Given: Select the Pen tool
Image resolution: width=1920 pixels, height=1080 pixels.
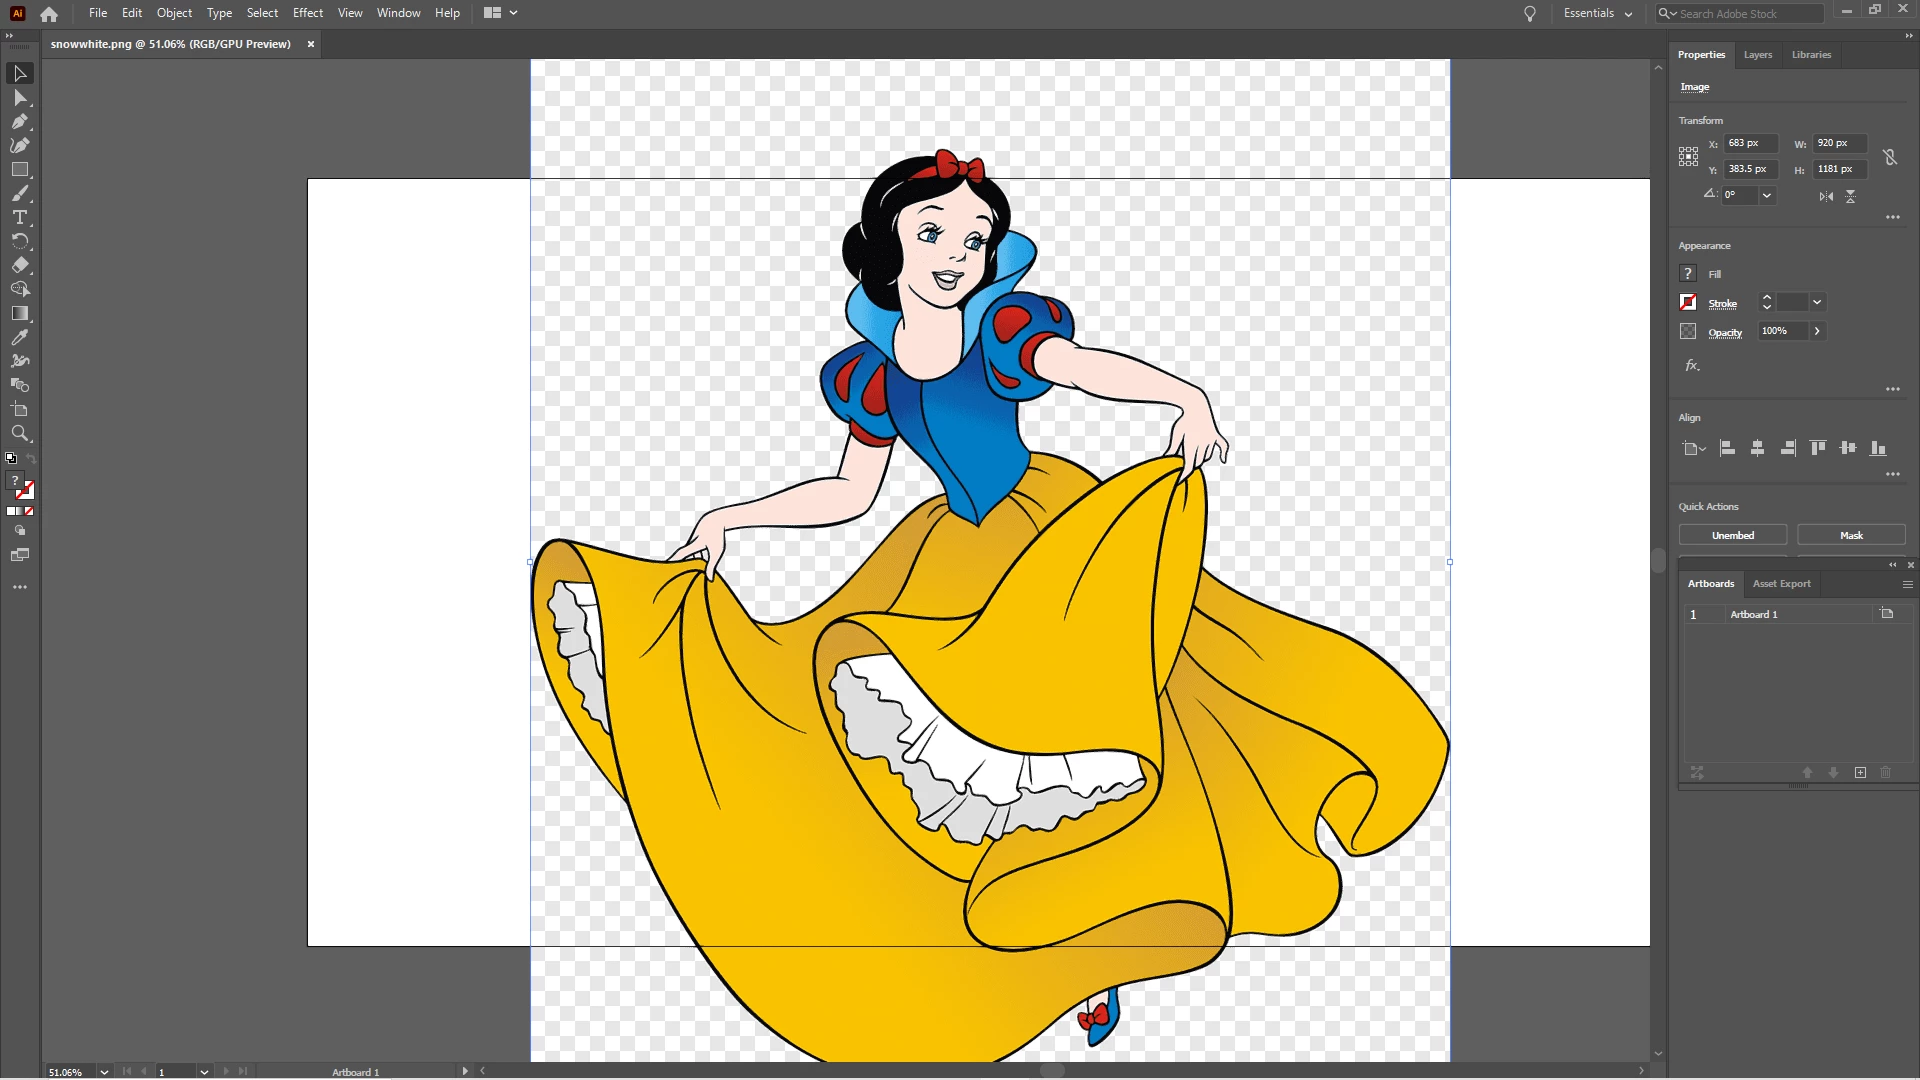Looking at the screenshot, I should tap(19, 121).
